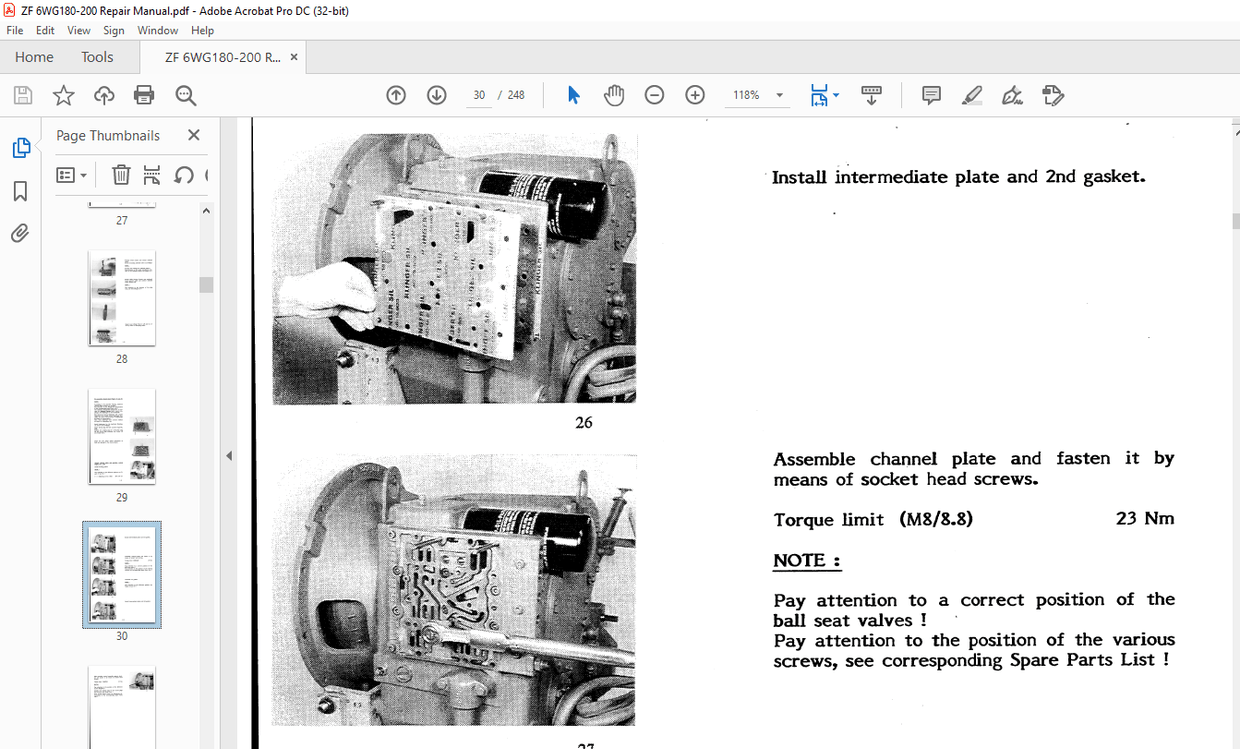Add document to favorites with star icon
This screenshot has height=749, width=1240.
(x=63, y=95)
